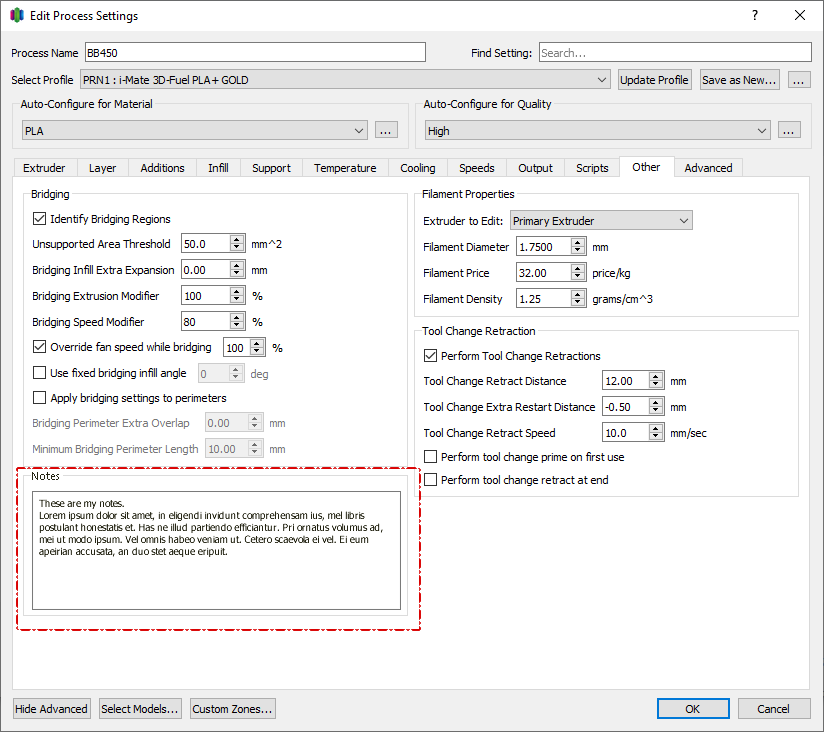Switch to the Advanced tab
Image resolution: width=824 pixels, height=732 pixels.
pyautogui.click(x=708, y=168)
